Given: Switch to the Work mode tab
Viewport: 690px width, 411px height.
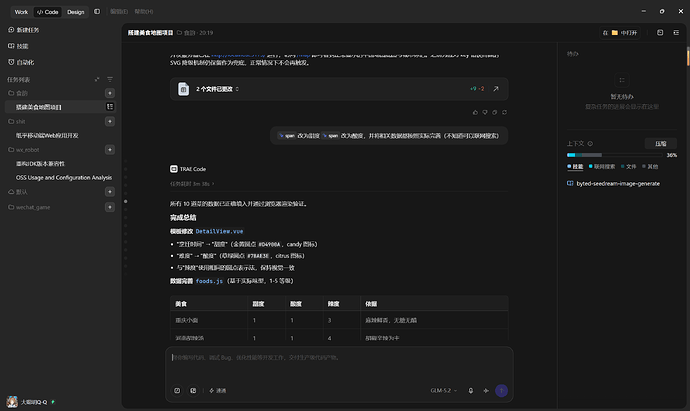Looking at the screenshot, I should [x=21, y=12].
